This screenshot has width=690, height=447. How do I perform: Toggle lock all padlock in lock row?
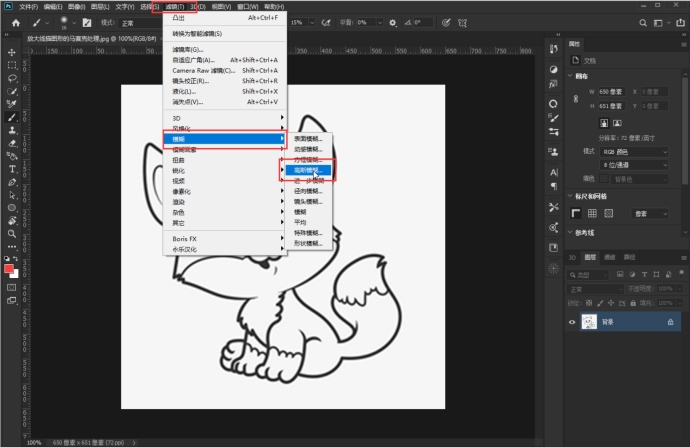tap(633, 303)
